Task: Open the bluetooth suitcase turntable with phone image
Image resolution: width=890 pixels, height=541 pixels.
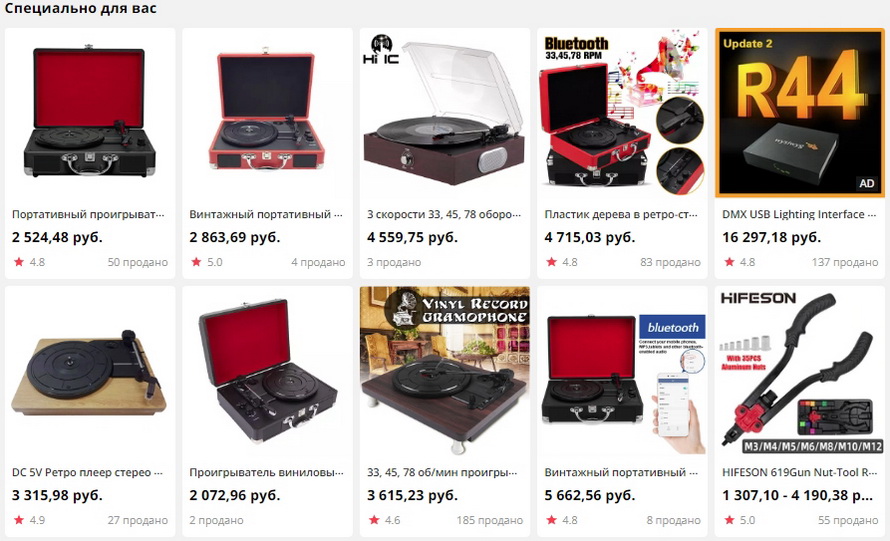Action: (x=622, y=371)
